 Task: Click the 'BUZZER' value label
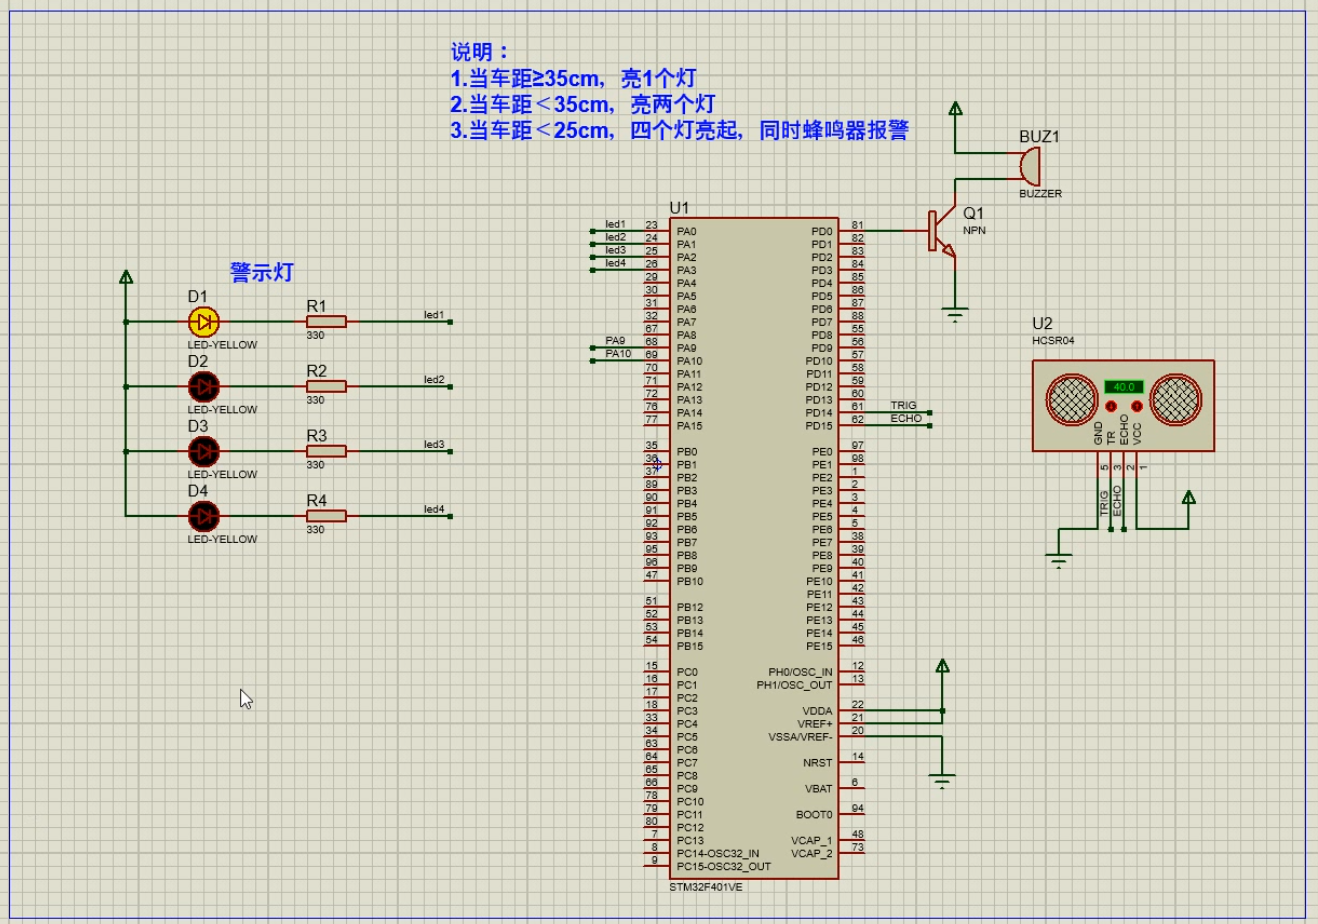tap(1040, 194)
